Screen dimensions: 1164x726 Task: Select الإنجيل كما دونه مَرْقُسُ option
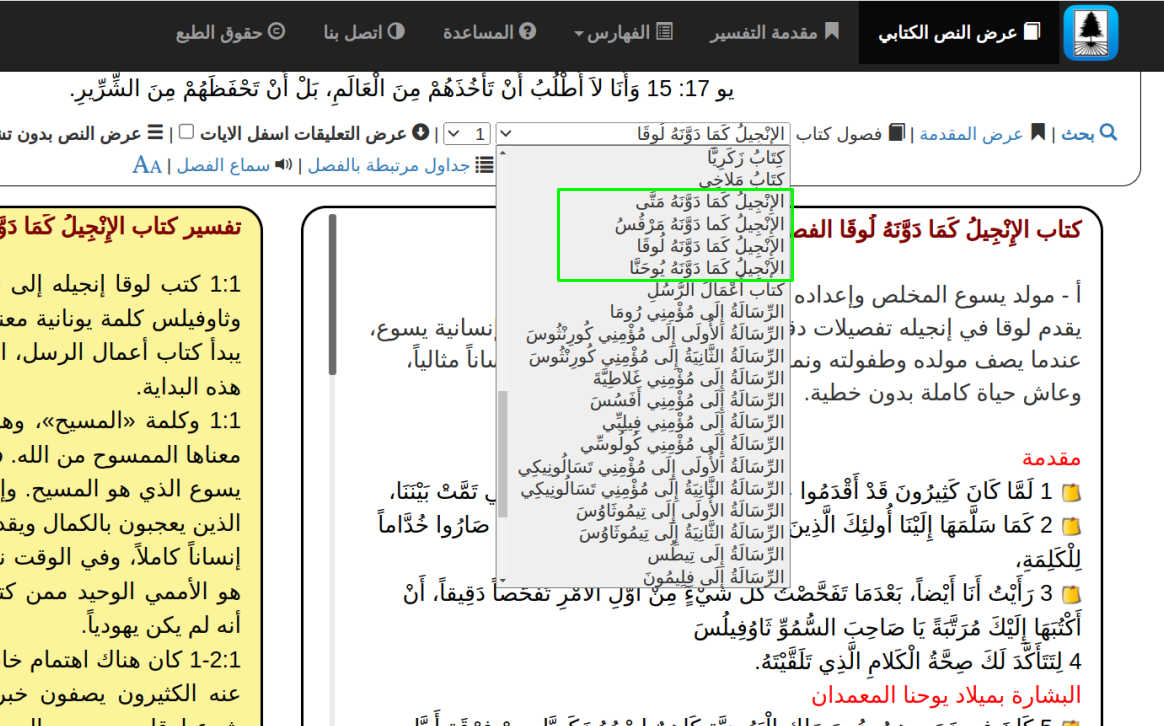(699, 223)
